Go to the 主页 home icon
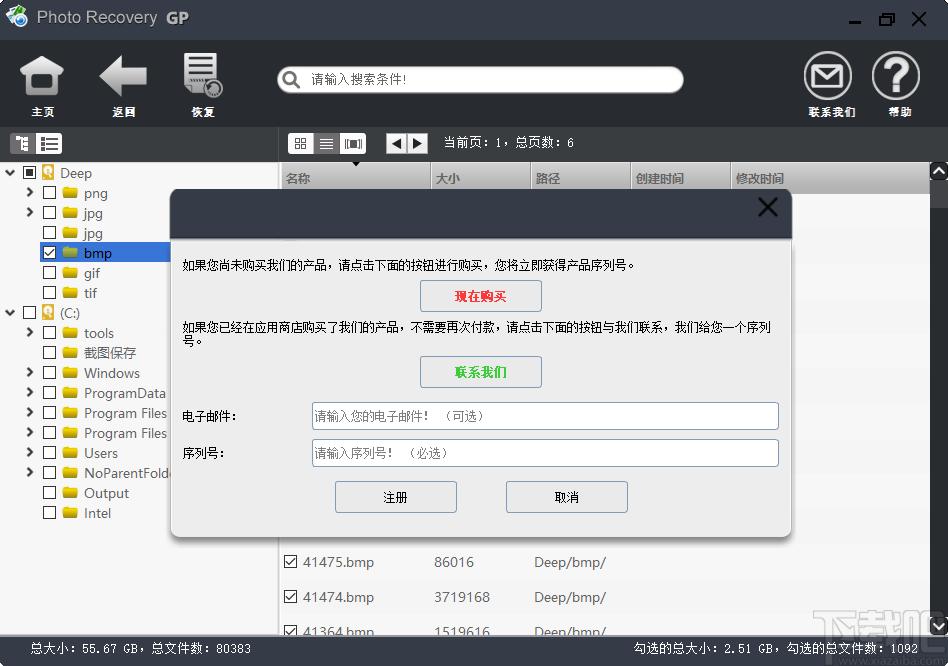The height and width of the screenshot is (666, 948). [x=42, y=77]
